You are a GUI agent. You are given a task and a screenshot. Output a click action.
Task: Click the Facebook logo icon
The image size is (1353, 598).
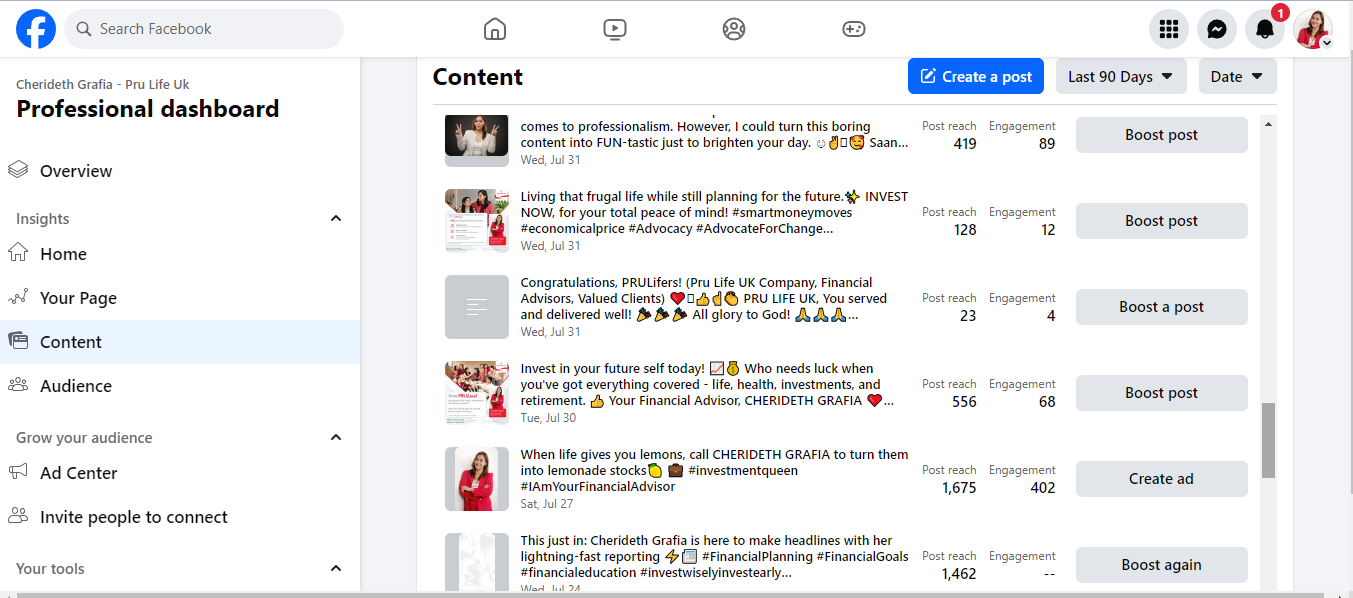click(36, 29)
